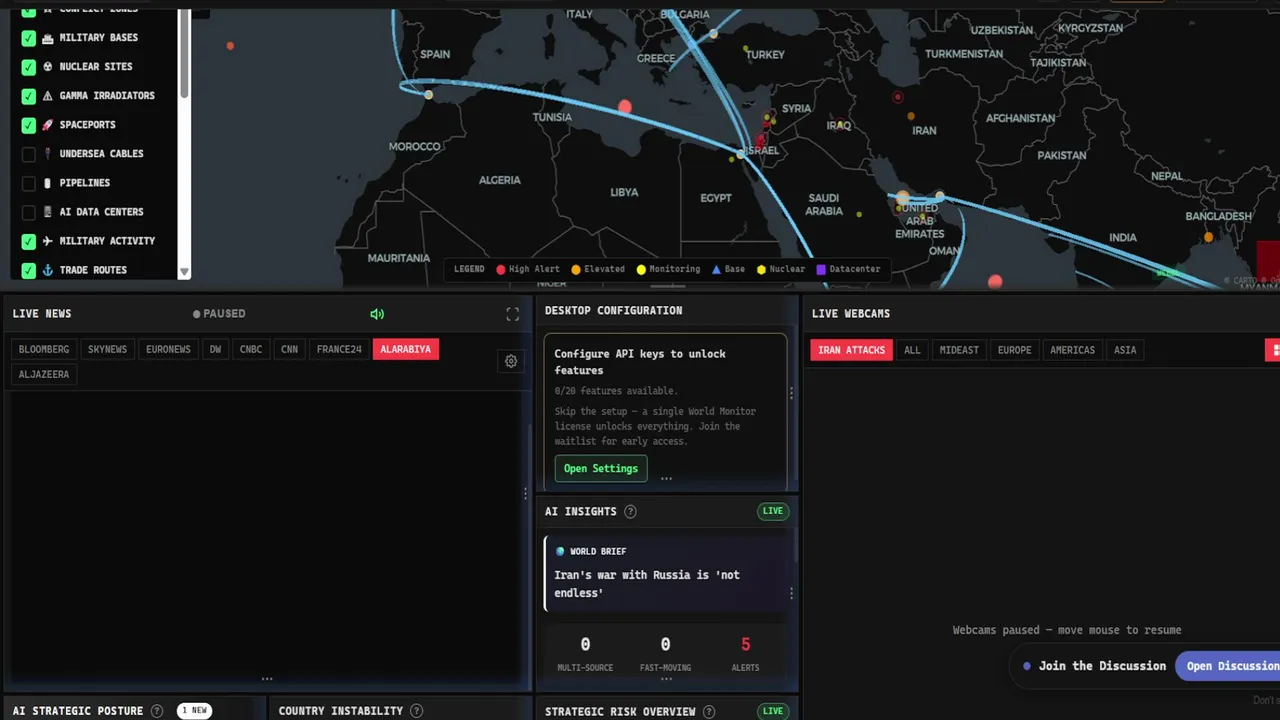Click the Undersea Cables plug icon

pyautogui.click(x=47, y=154)
